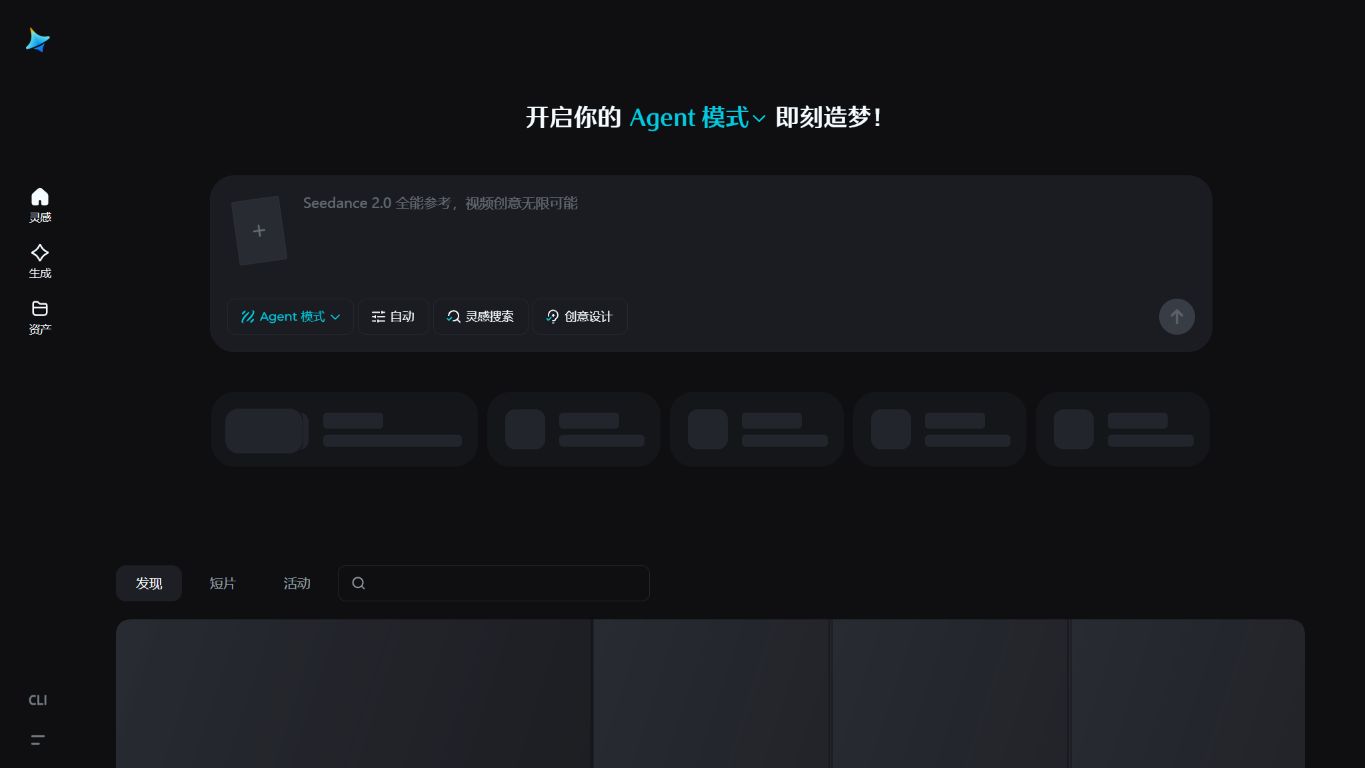The height and width of the screenshot is (768, 1365).
Task: Add reference file with plus card
Action: pyautogui.click(x=259, y=231)
